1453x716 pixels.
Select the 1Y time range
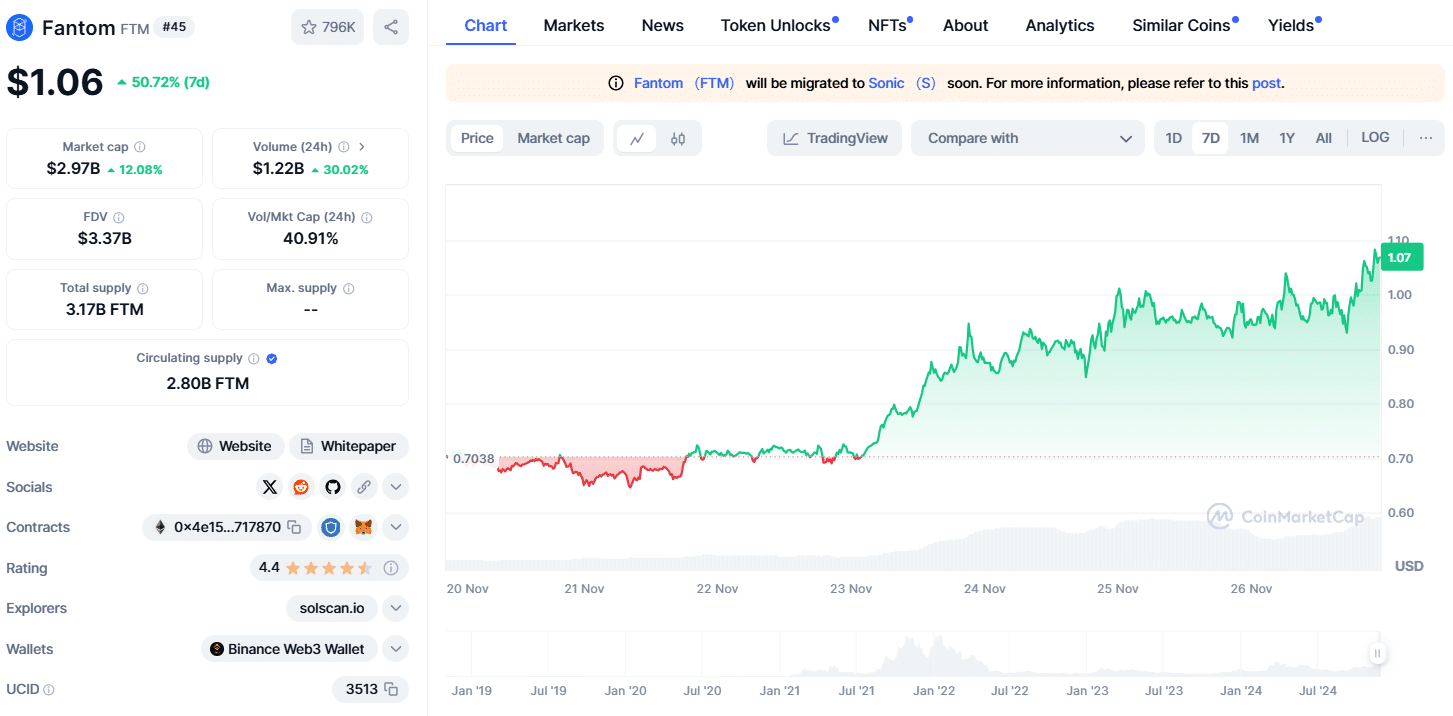(1287, 138)
